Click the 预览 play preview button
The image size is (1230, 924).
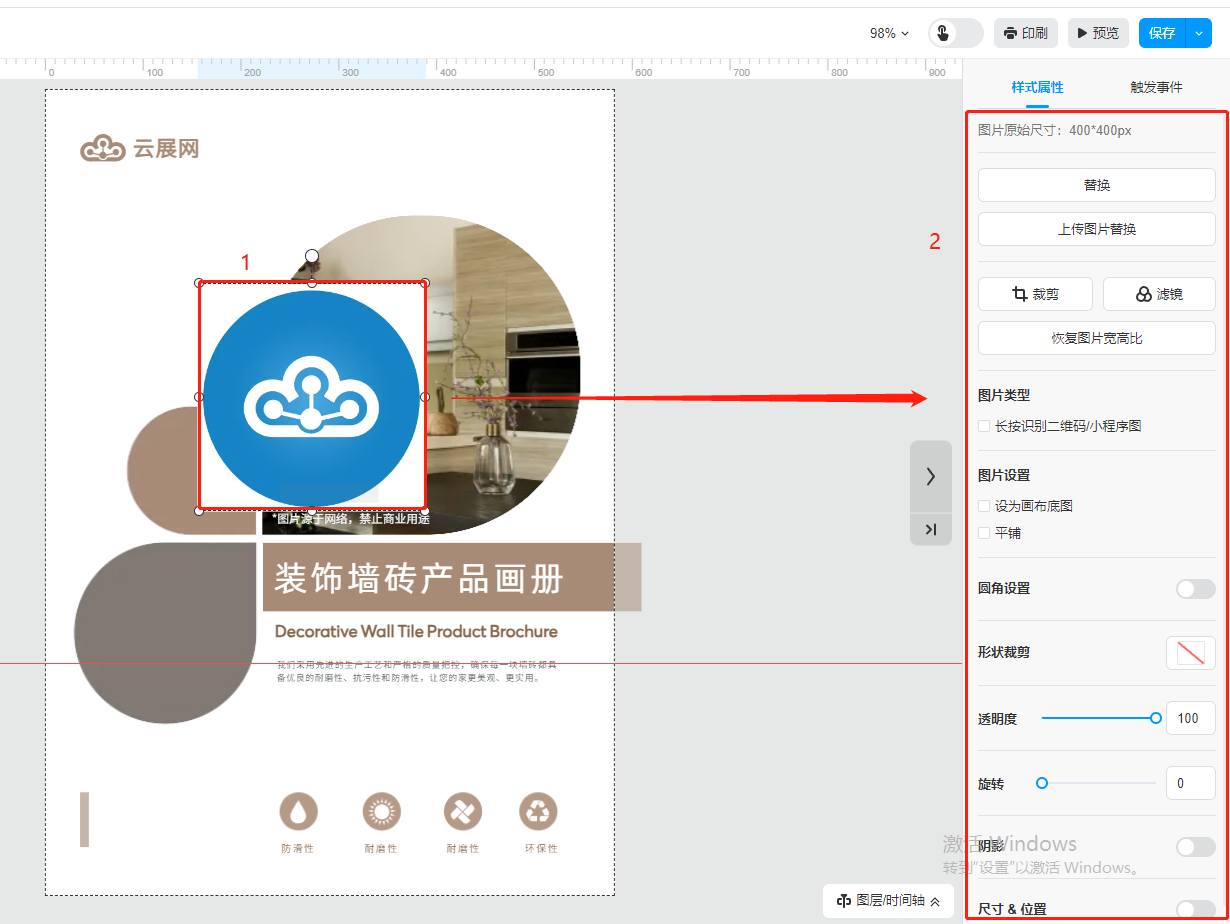click(x=1098, y=33)
